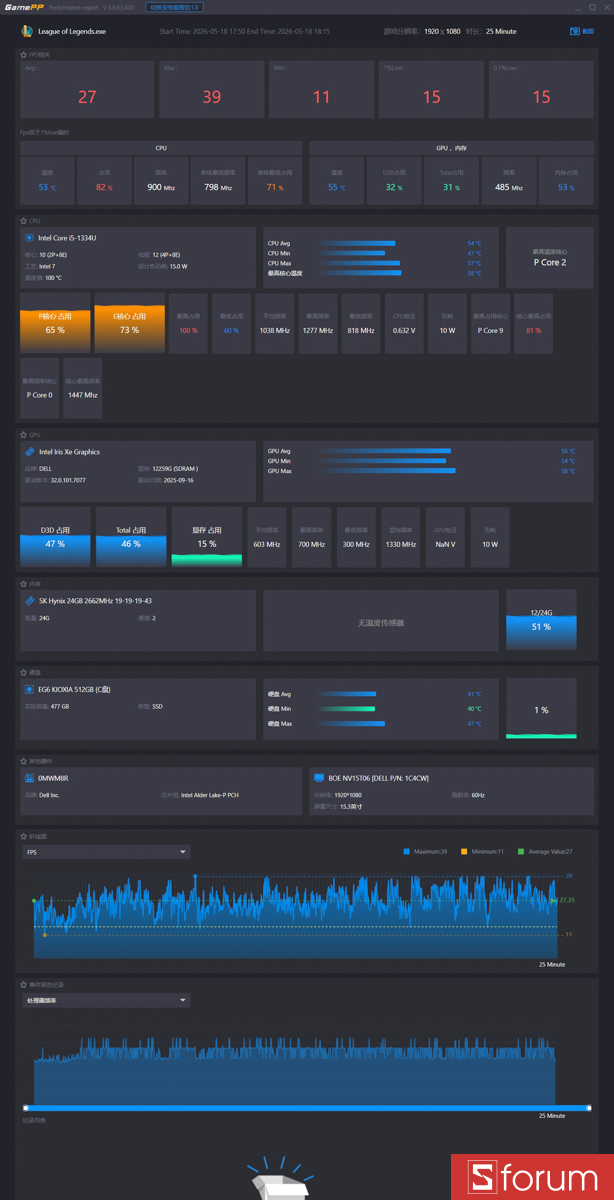Click the right handle of the timeline range slider
This screenshot has height=1200, width=614.
589,1108
